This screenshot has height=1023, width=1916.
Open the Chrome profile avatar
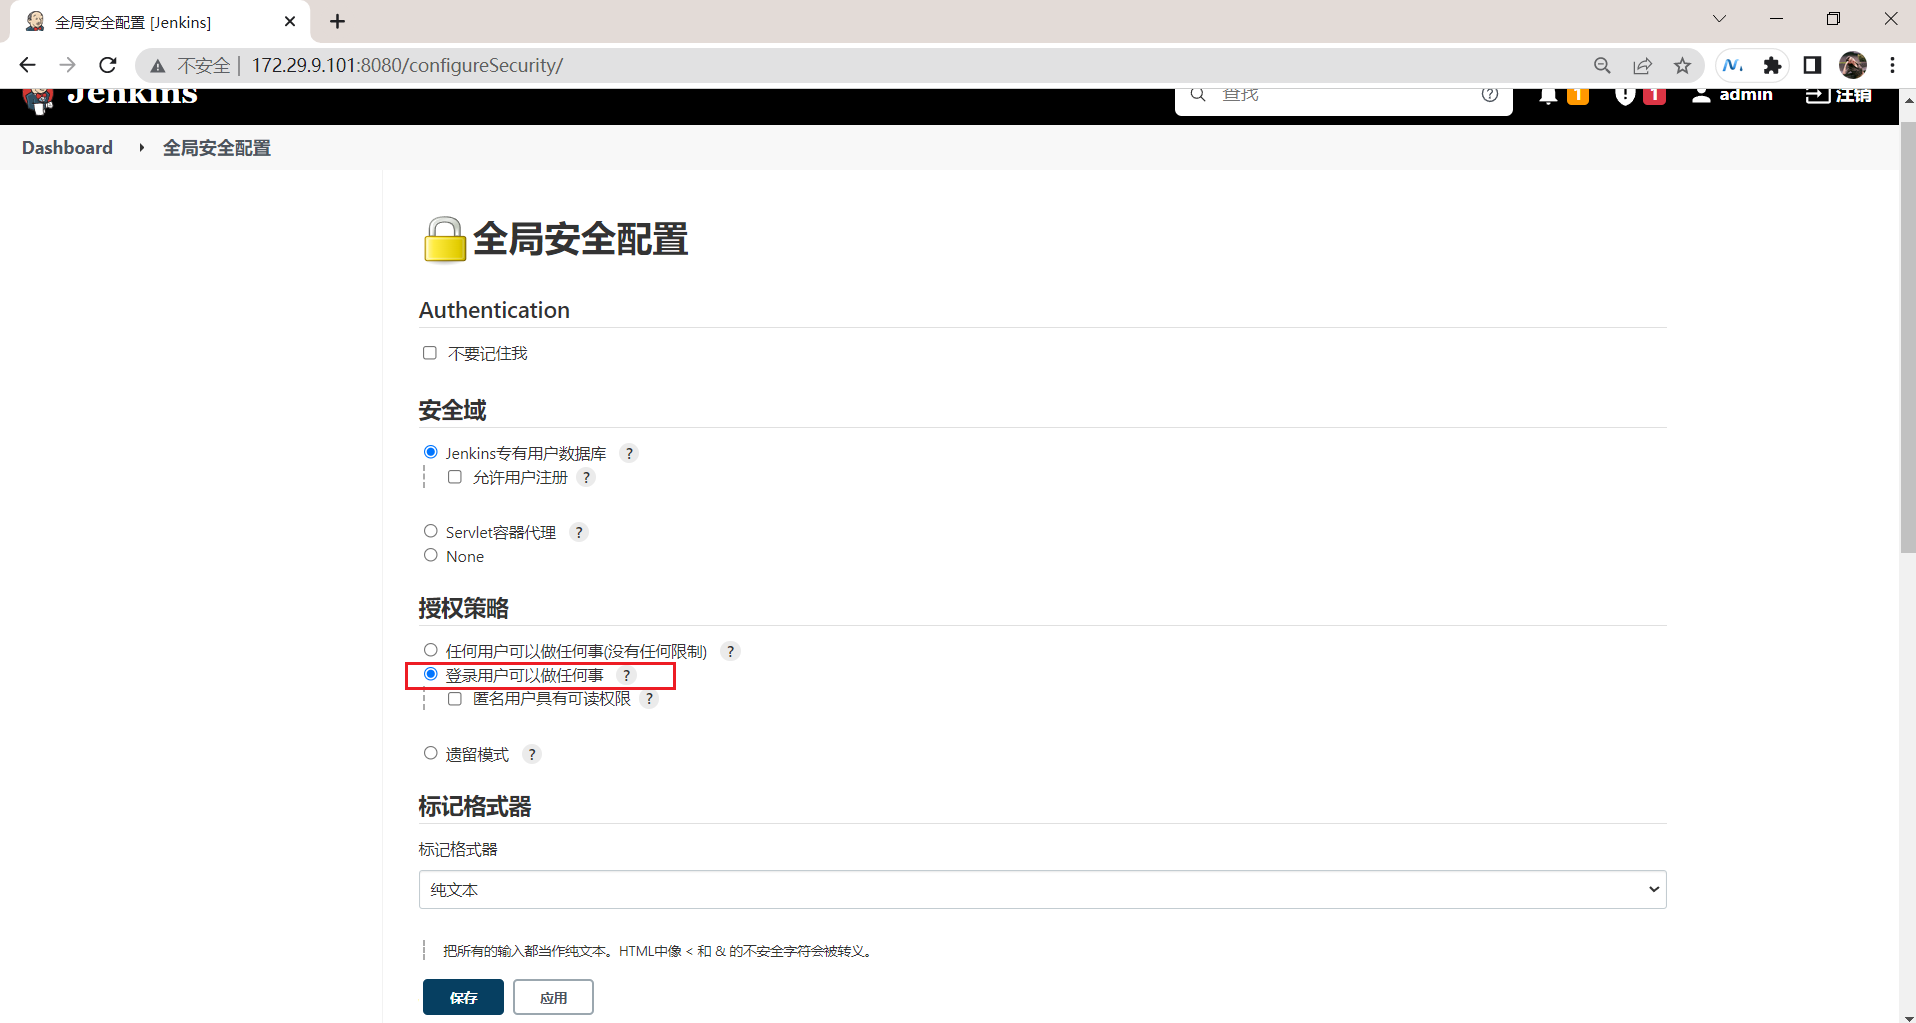1853,65
